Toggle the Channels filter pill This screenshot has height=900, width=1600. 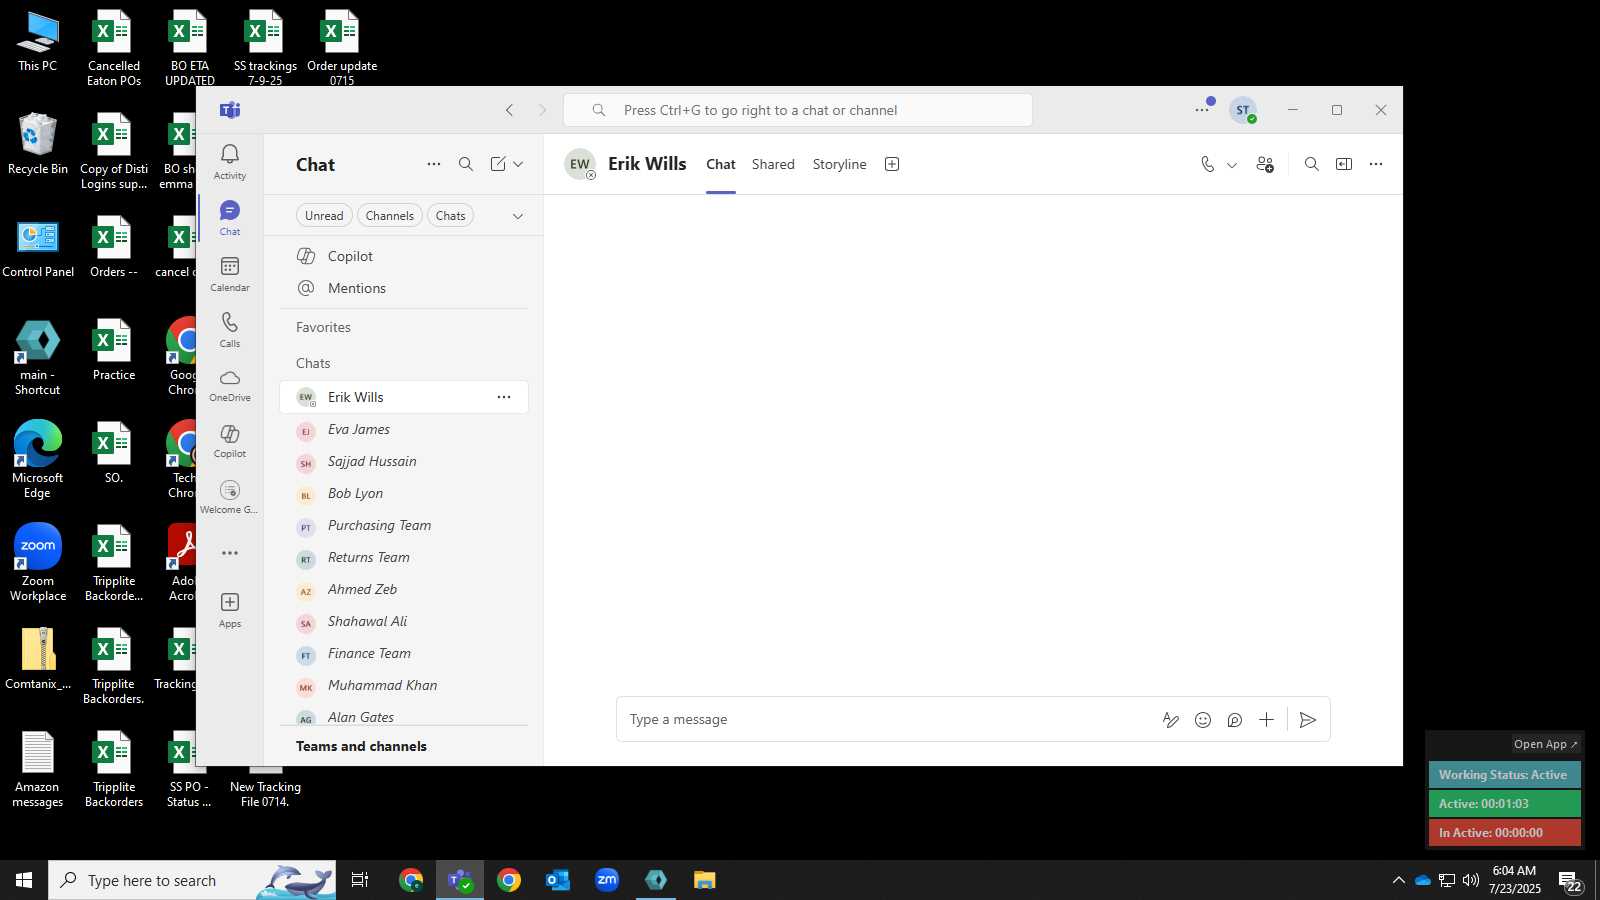pos(390,216)
